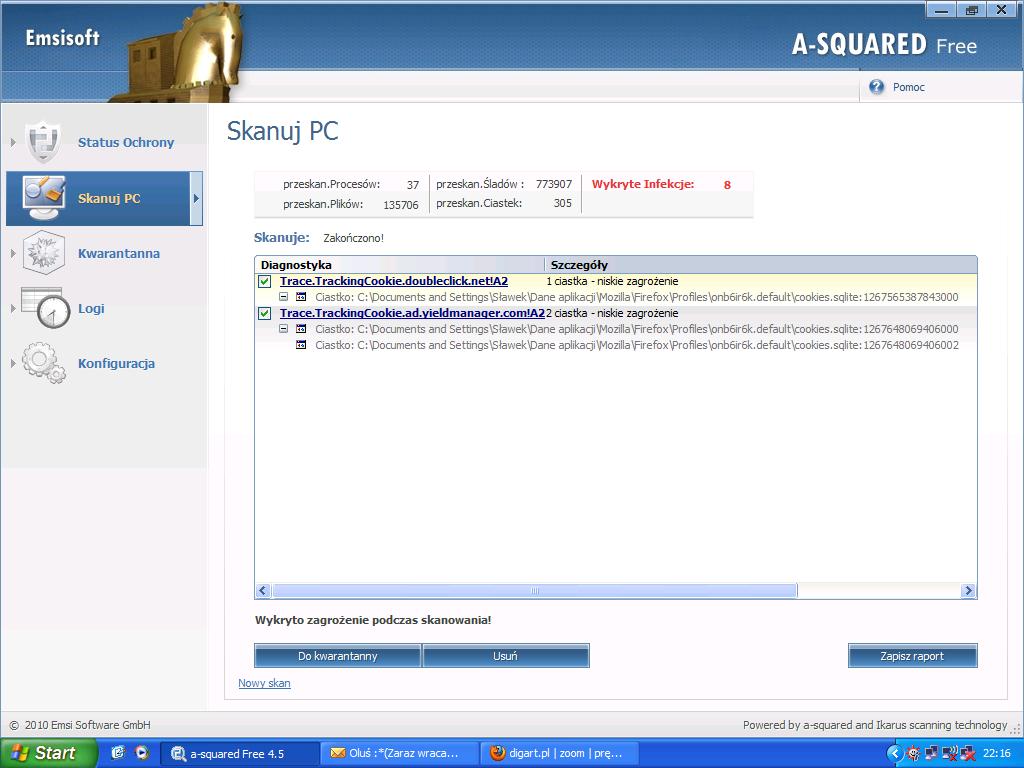Click the cookie icon in the row ending 843000
The width and height of the screenshot is (1024, 768).
pos(301,297)
